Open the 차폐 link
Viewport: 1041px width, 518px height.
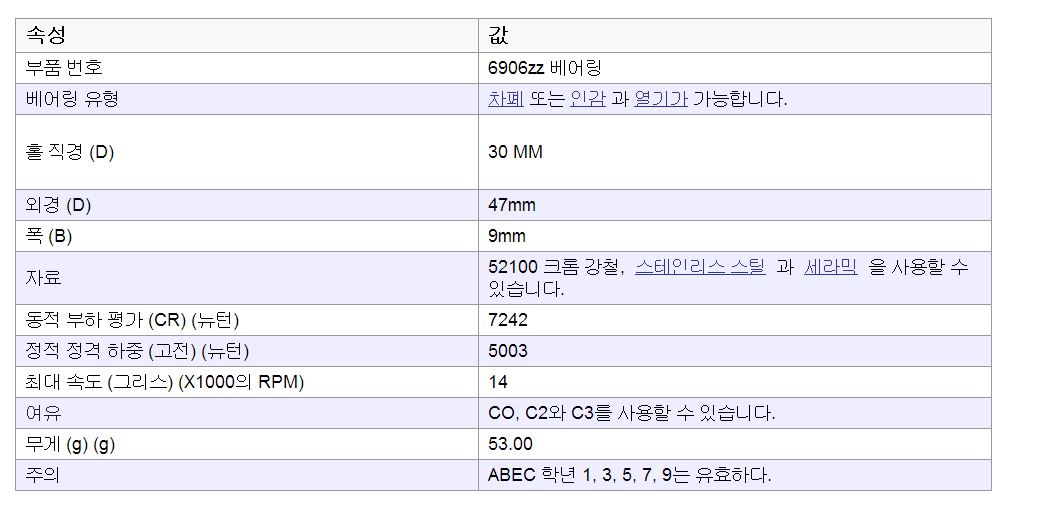[x=506, y=100]
